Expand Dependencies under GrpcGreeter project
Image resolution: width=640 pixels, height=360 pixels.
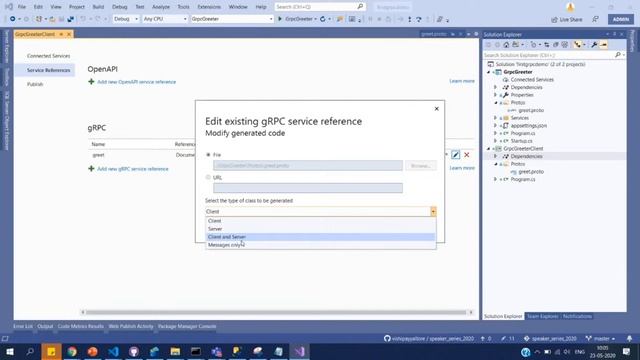(496, 87)
